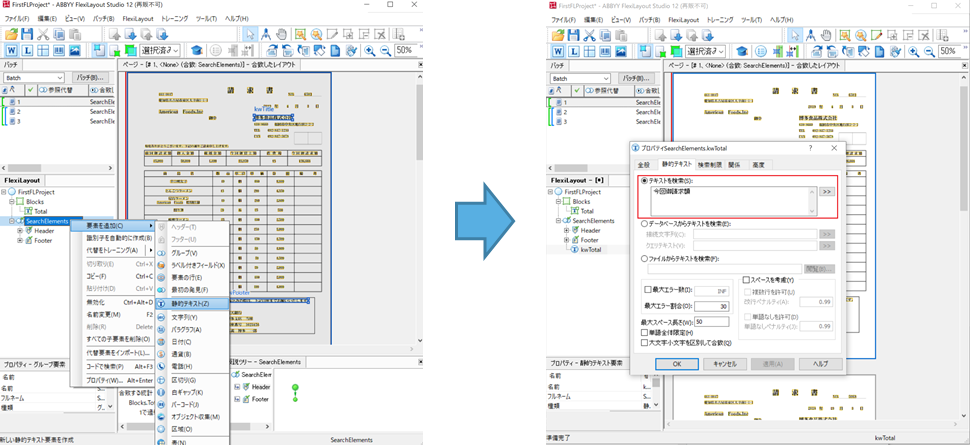Click OK in the kwTotal properties dialog
The image size is (970, 445).
click(677, 364)
